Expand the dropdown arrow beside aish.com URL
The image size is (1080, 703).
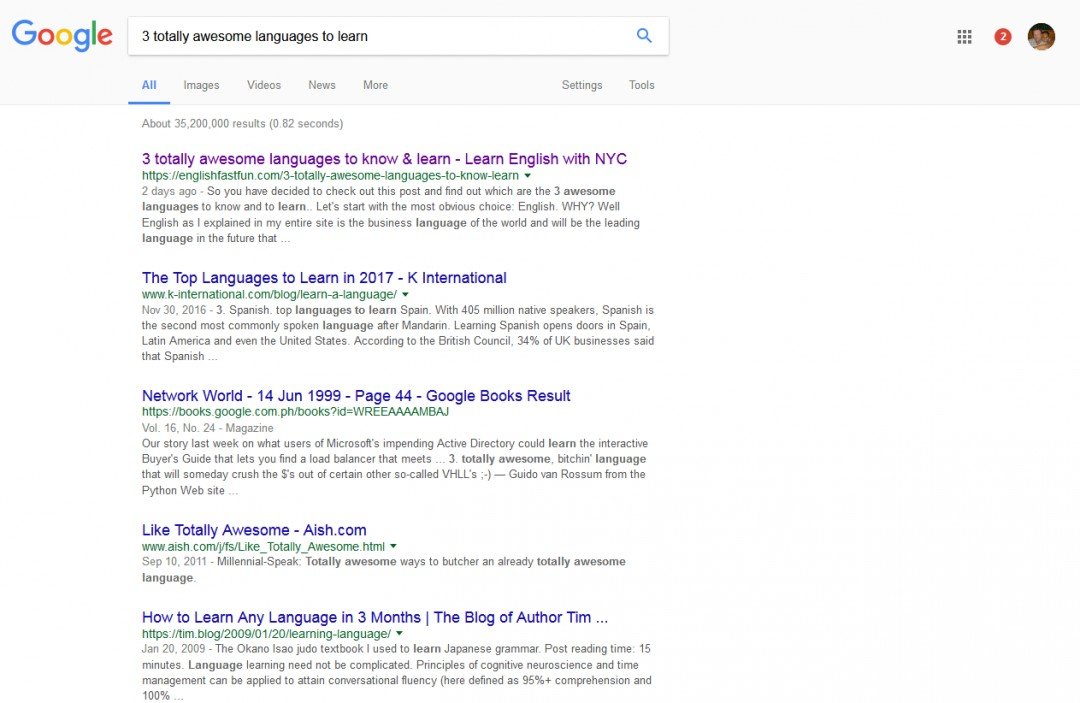(393, 547)
